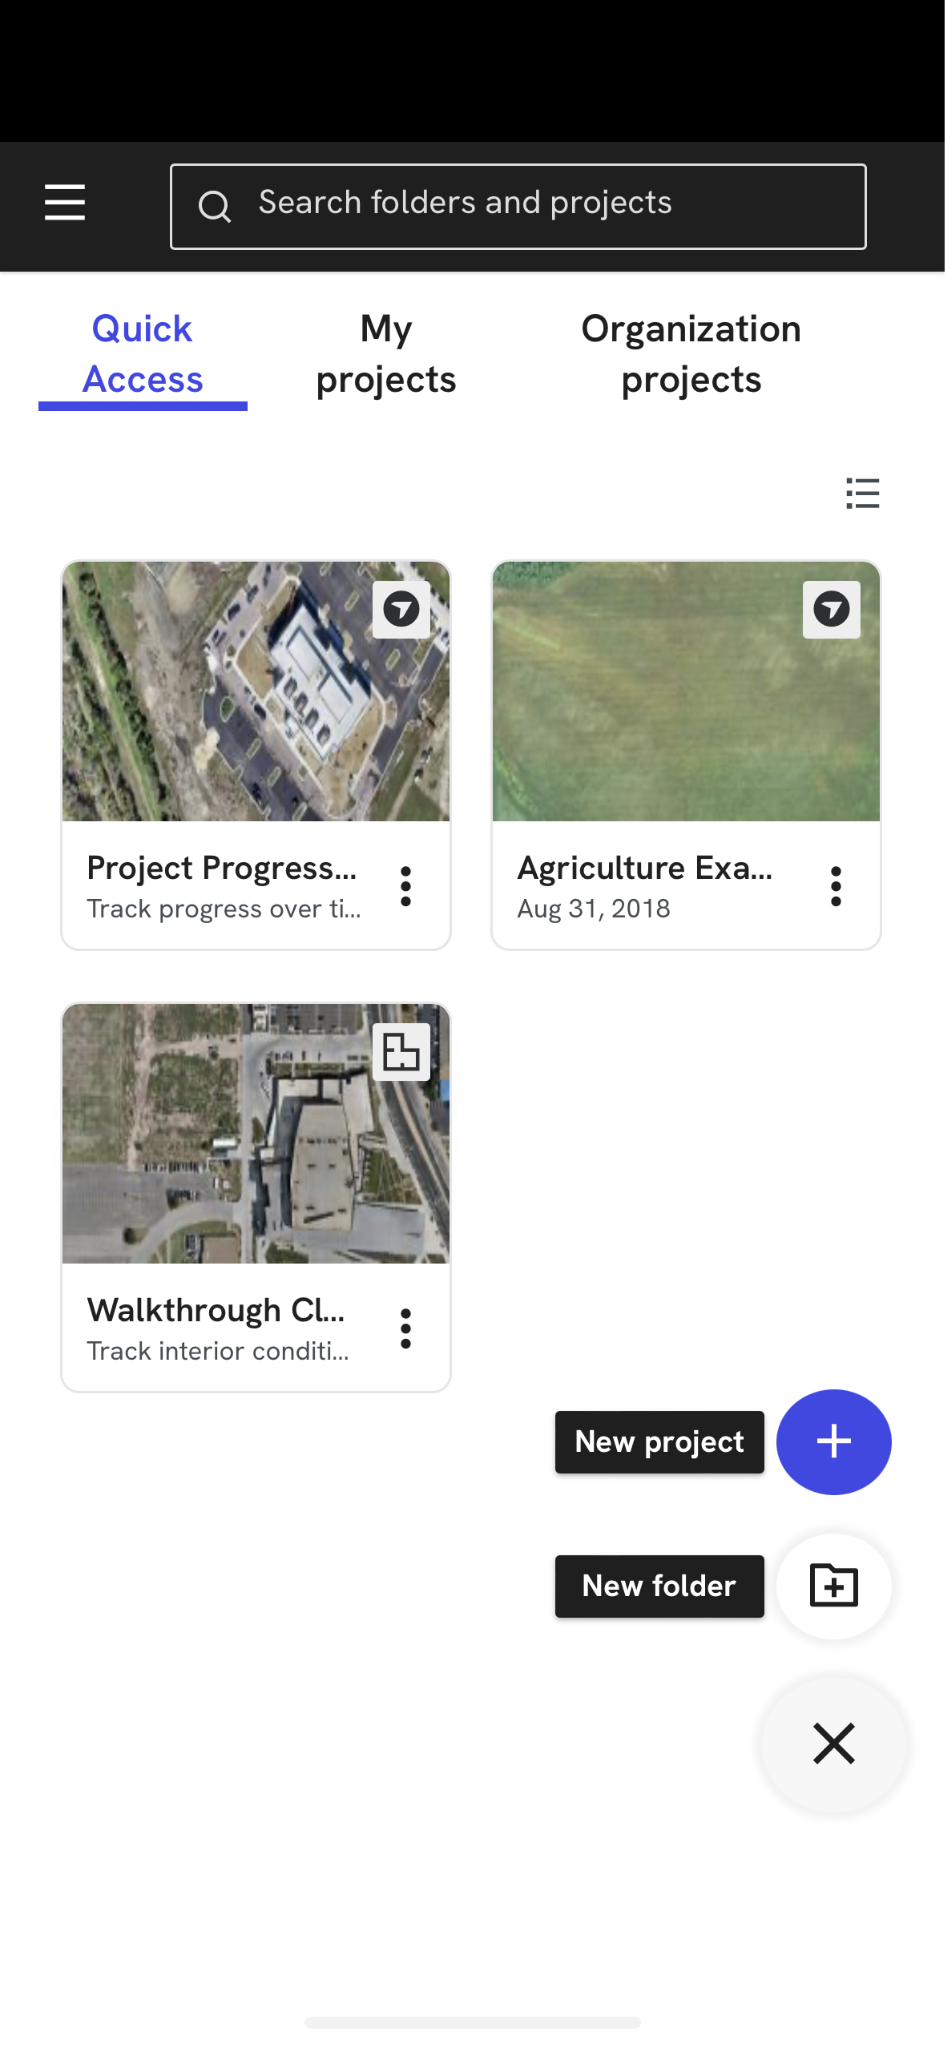Switch to Organization projects tab
Screen dimensions: 945x2048
pyautogui.click(x=691, y=355)
